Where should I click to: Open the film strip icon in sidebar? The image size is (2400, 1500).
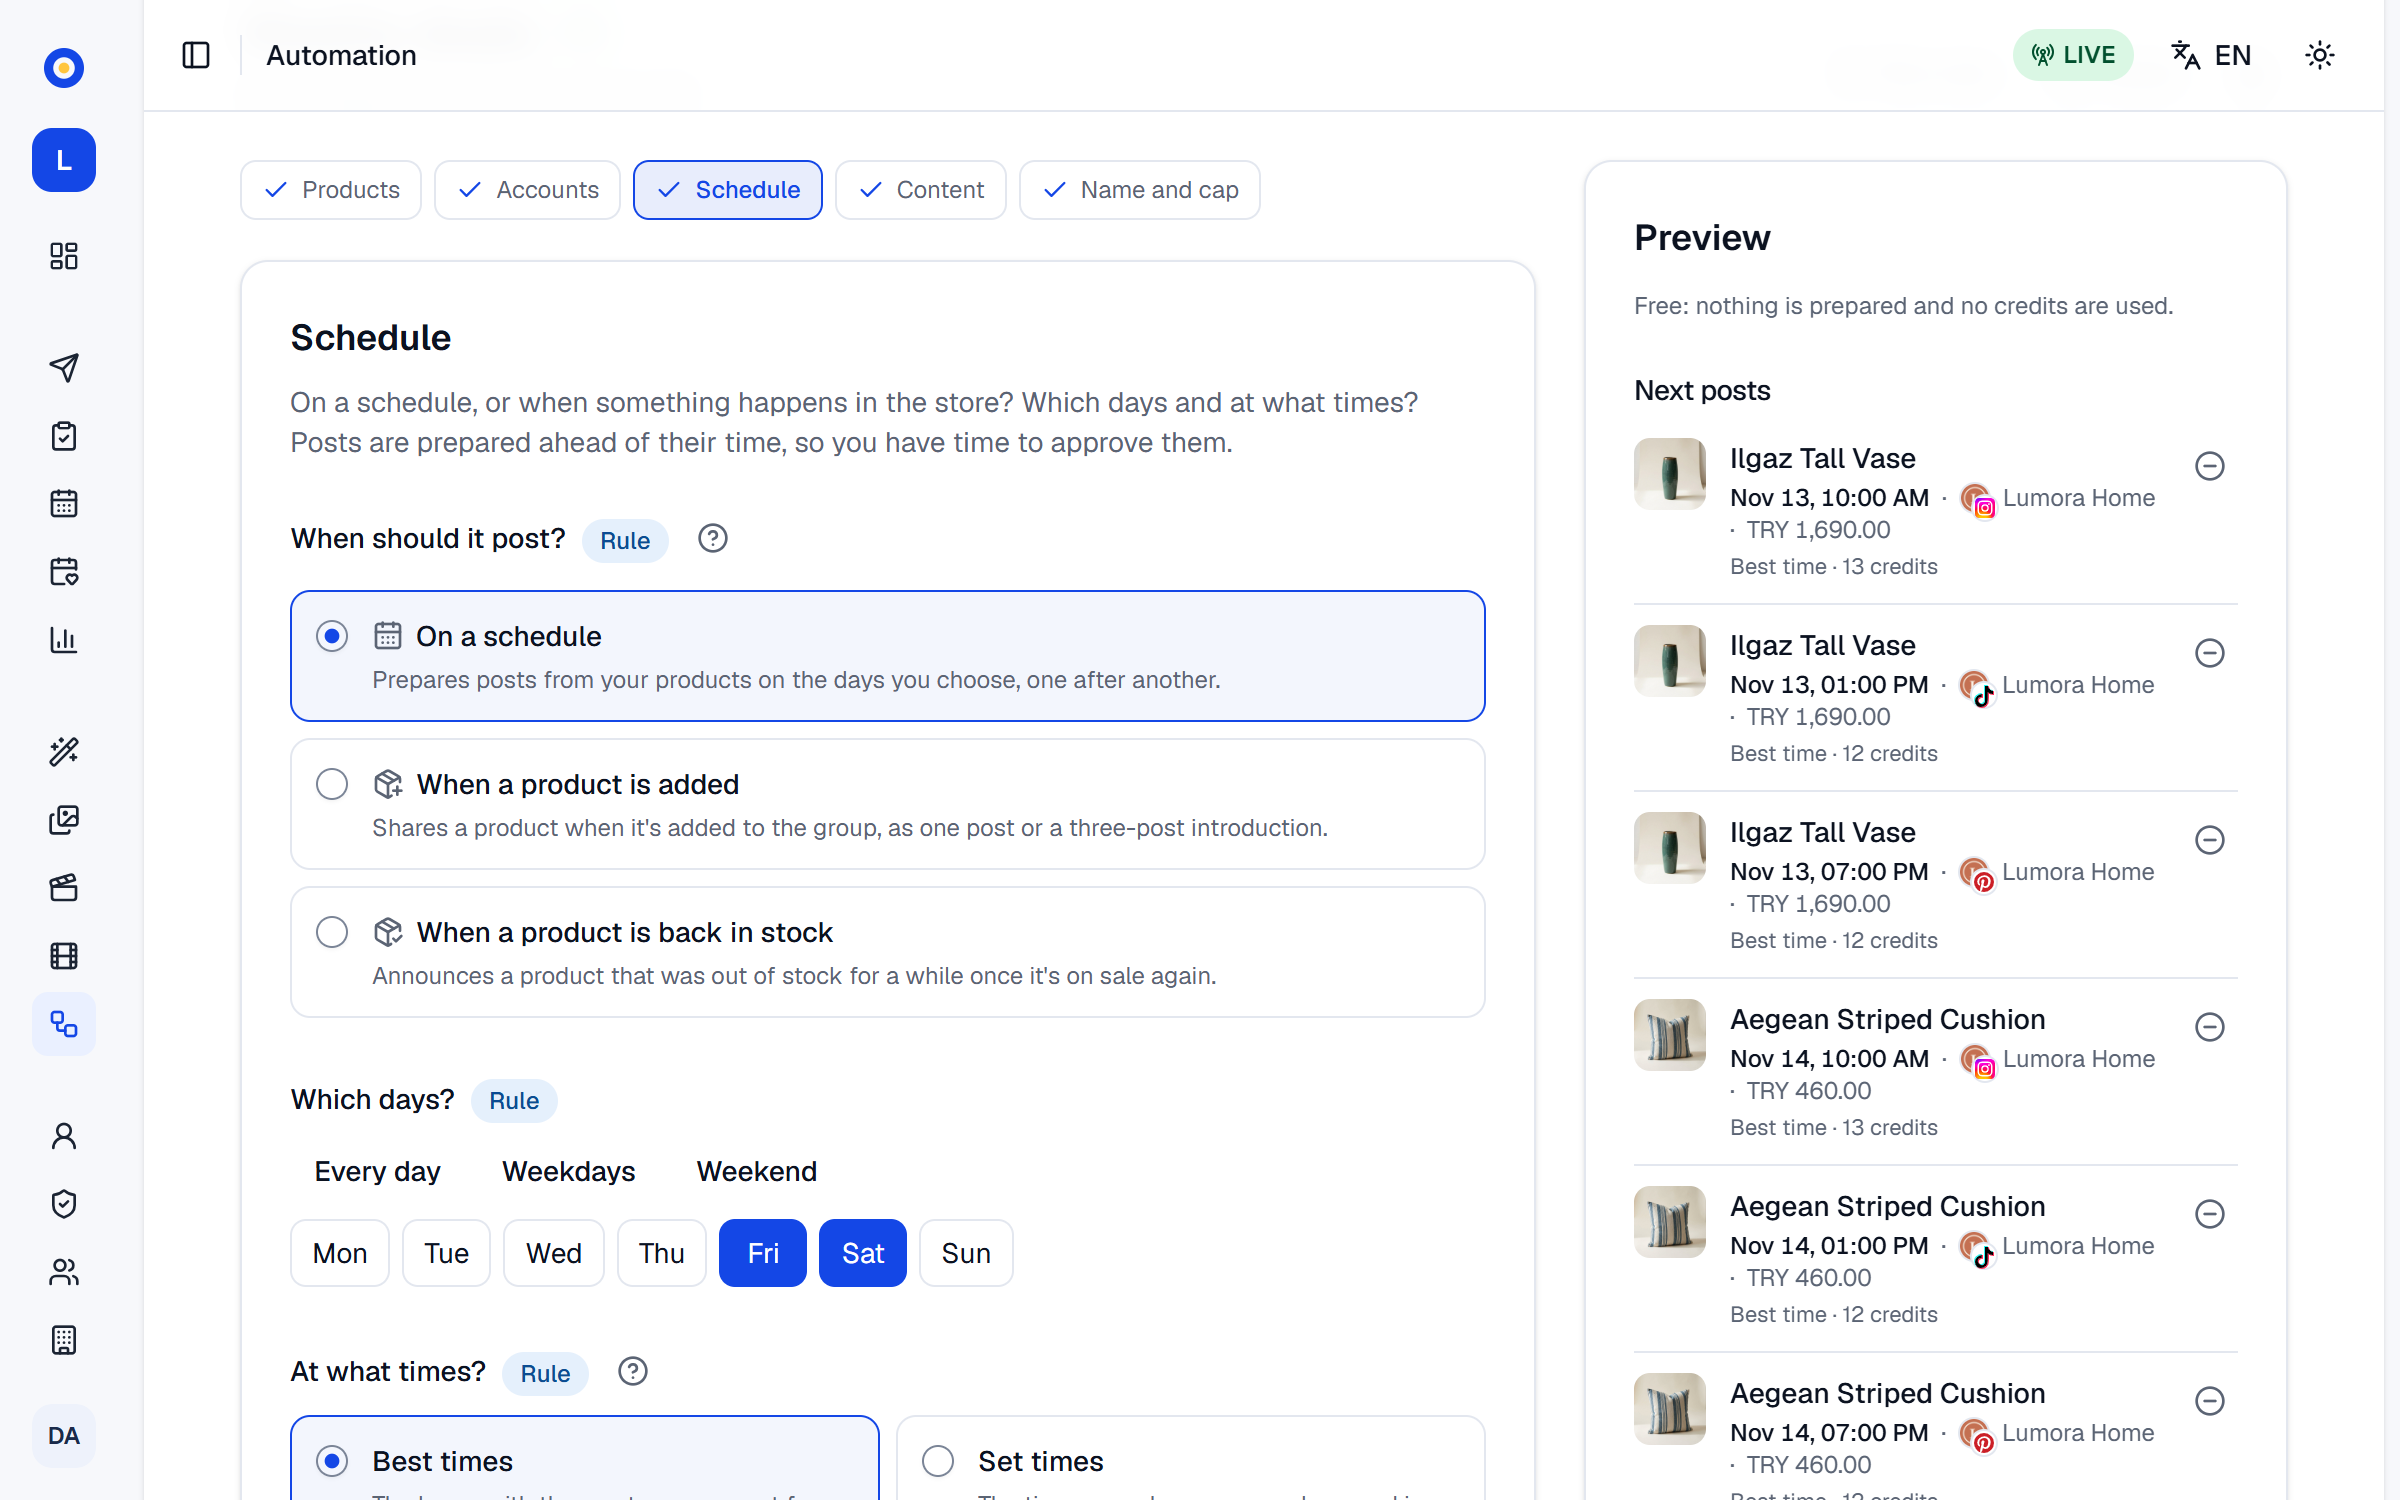pyautogui.click(x=64, y=956)
